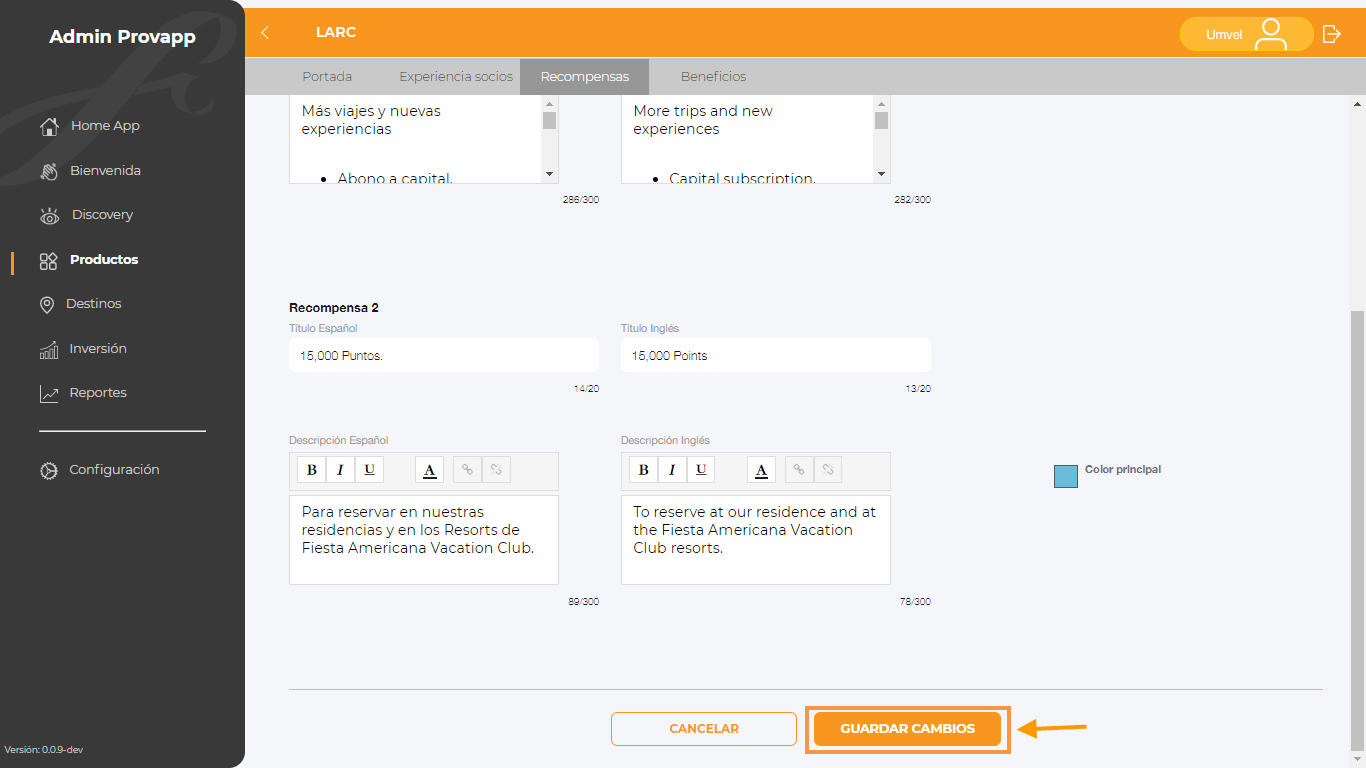Switch to the Beneficios tab
Viewport: 1366px width, 768px height.
tap(713, 77)
